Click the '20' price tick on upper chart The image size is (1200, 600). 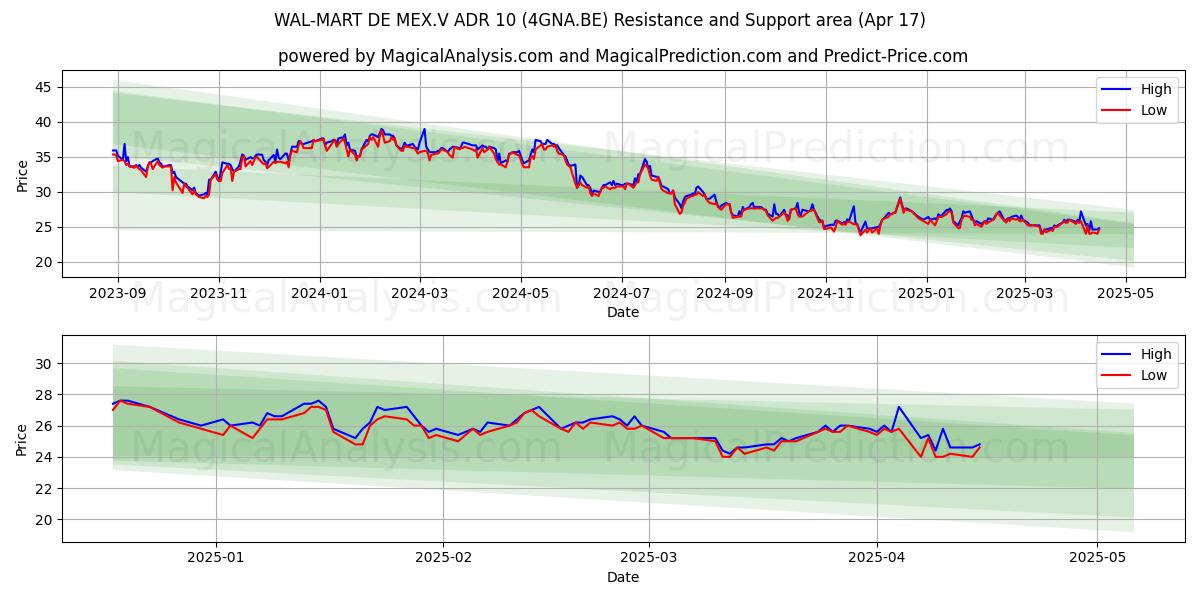point(45,262)
